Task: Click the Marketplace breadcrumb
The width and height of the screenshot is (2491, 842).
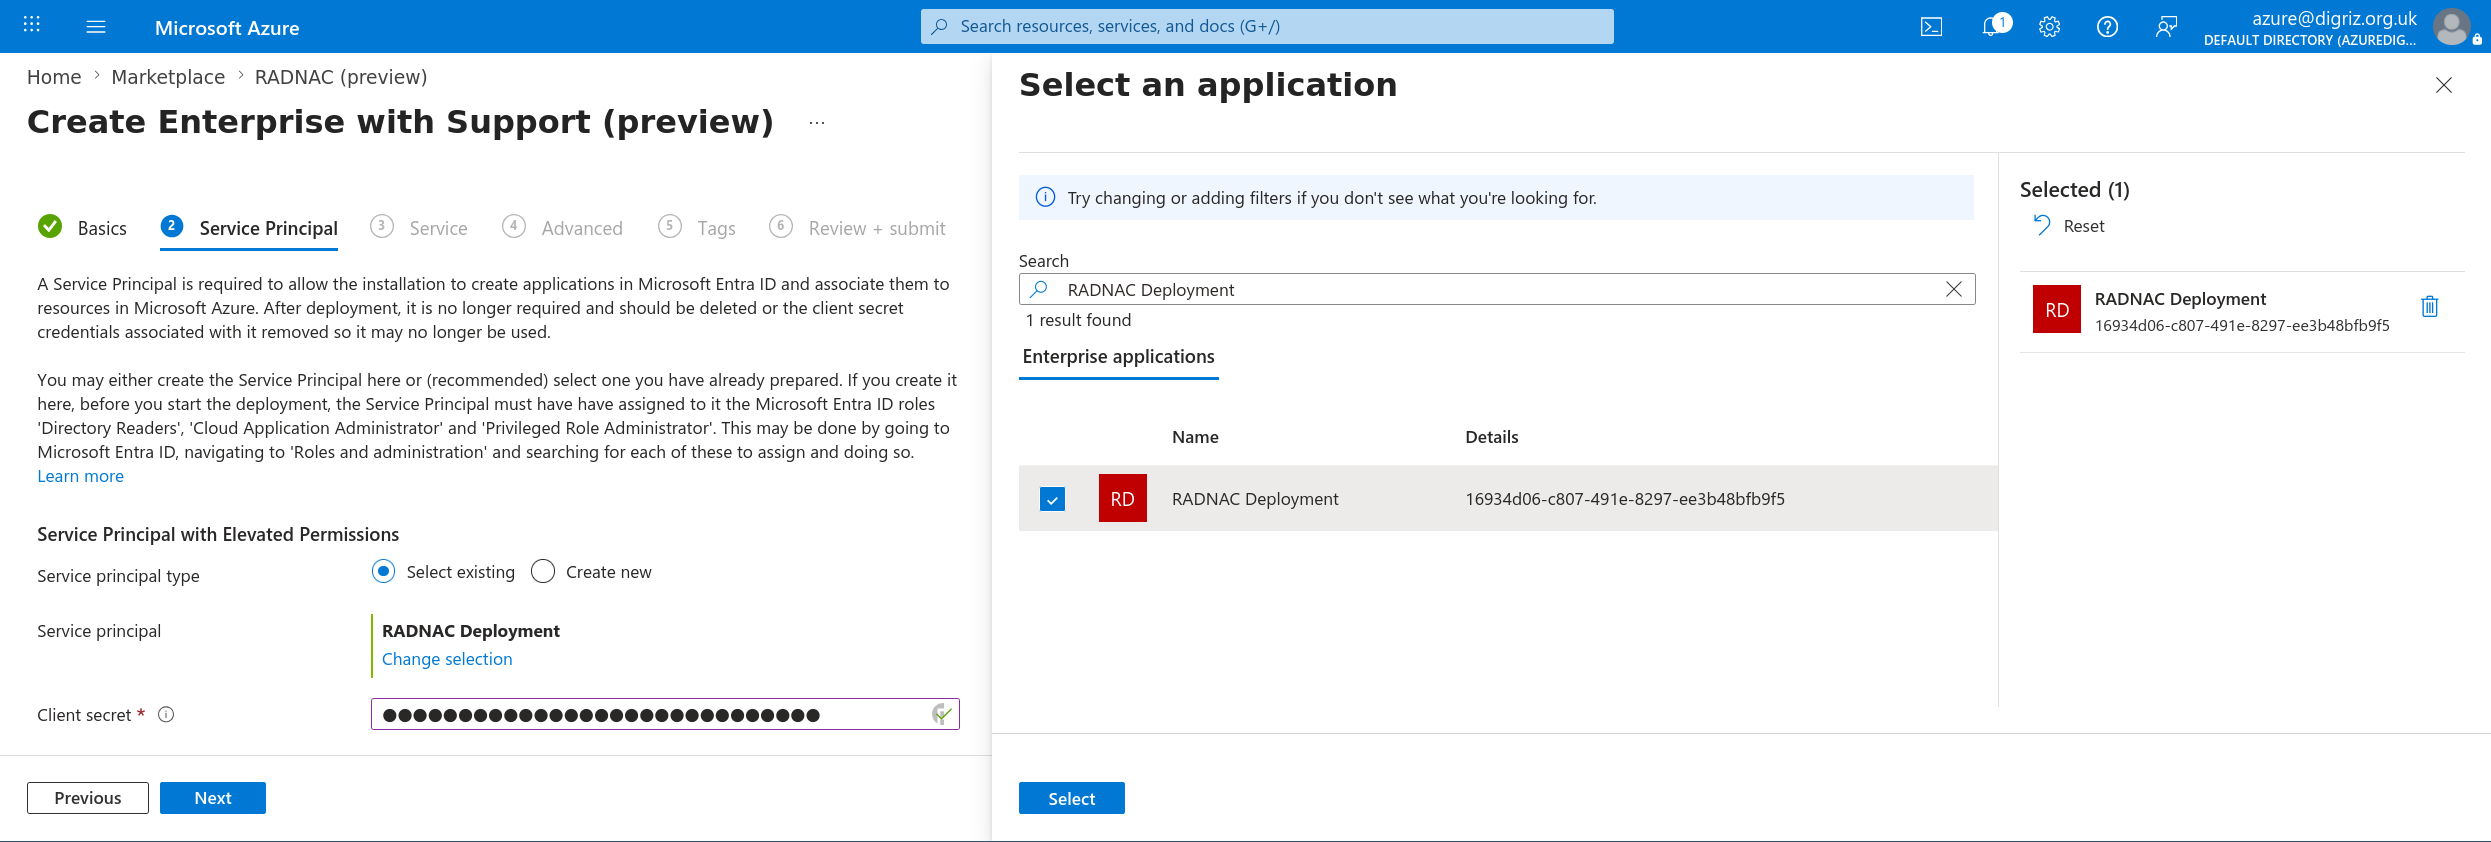Action: [168, 77]
